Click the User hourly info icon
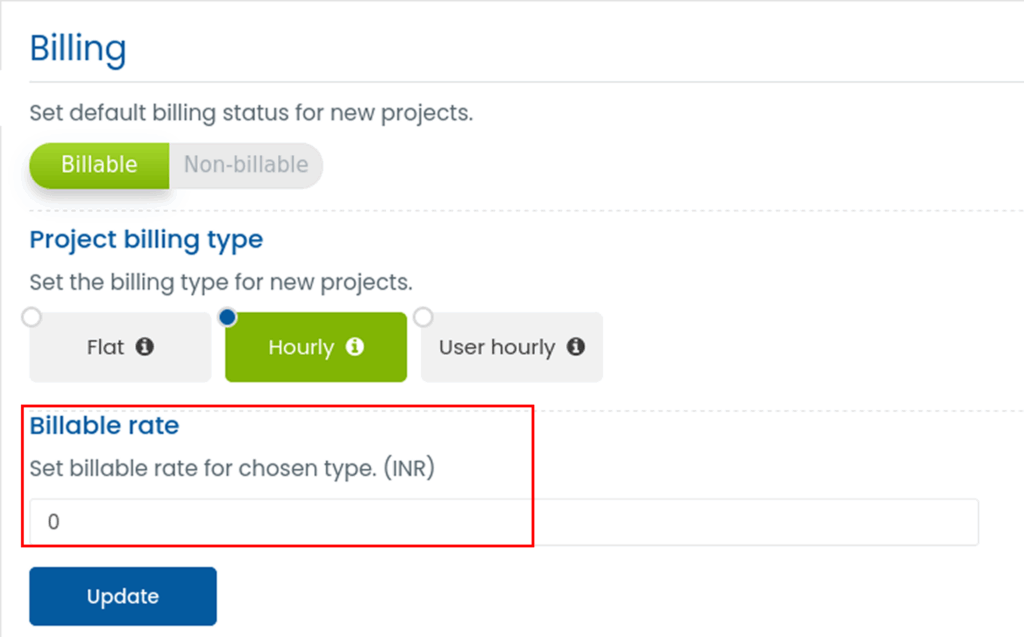The image size is (1024, 637). [x=575, y=347]
